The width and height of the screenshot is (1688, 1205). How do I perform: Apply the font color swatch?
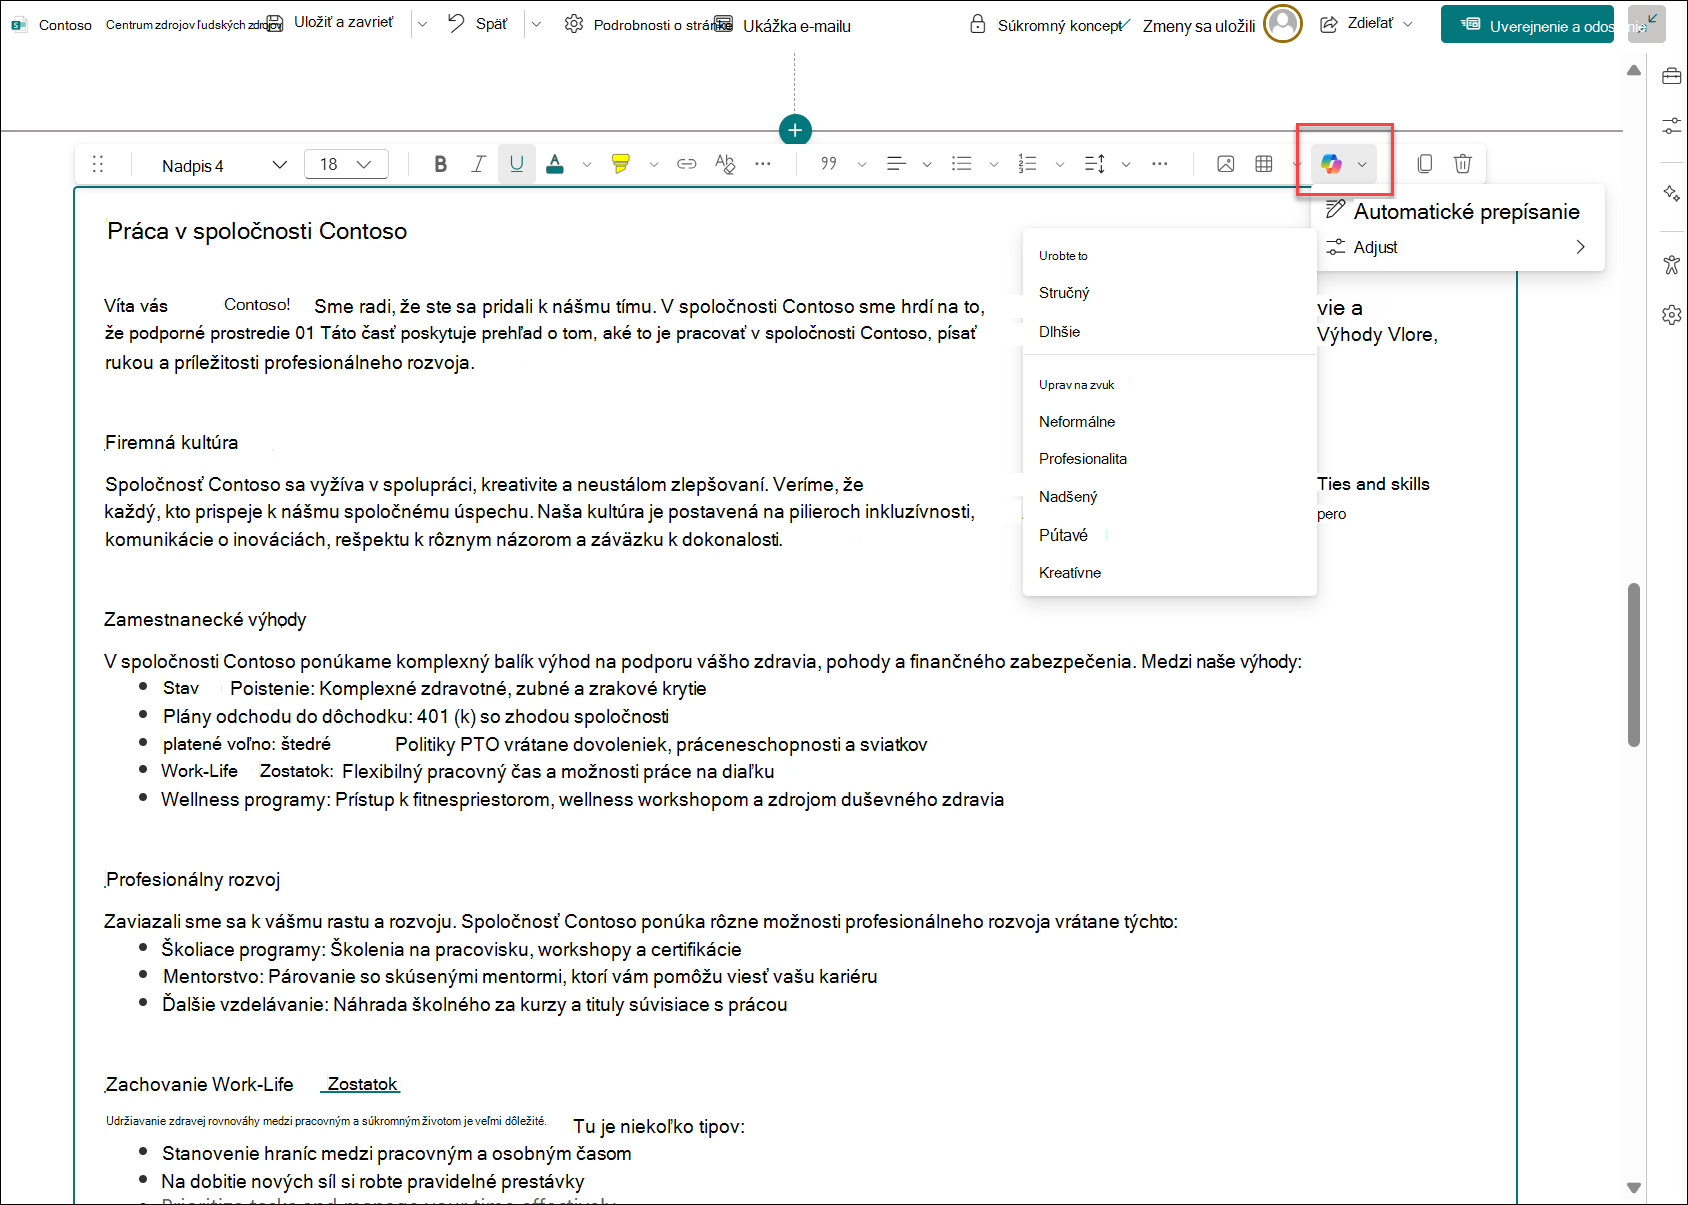point(555,164)
